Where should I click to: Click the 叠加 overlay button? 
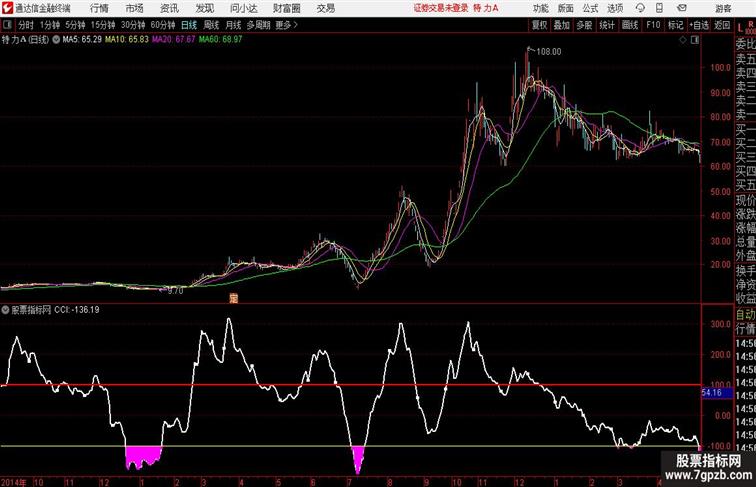tap(562, 25)
